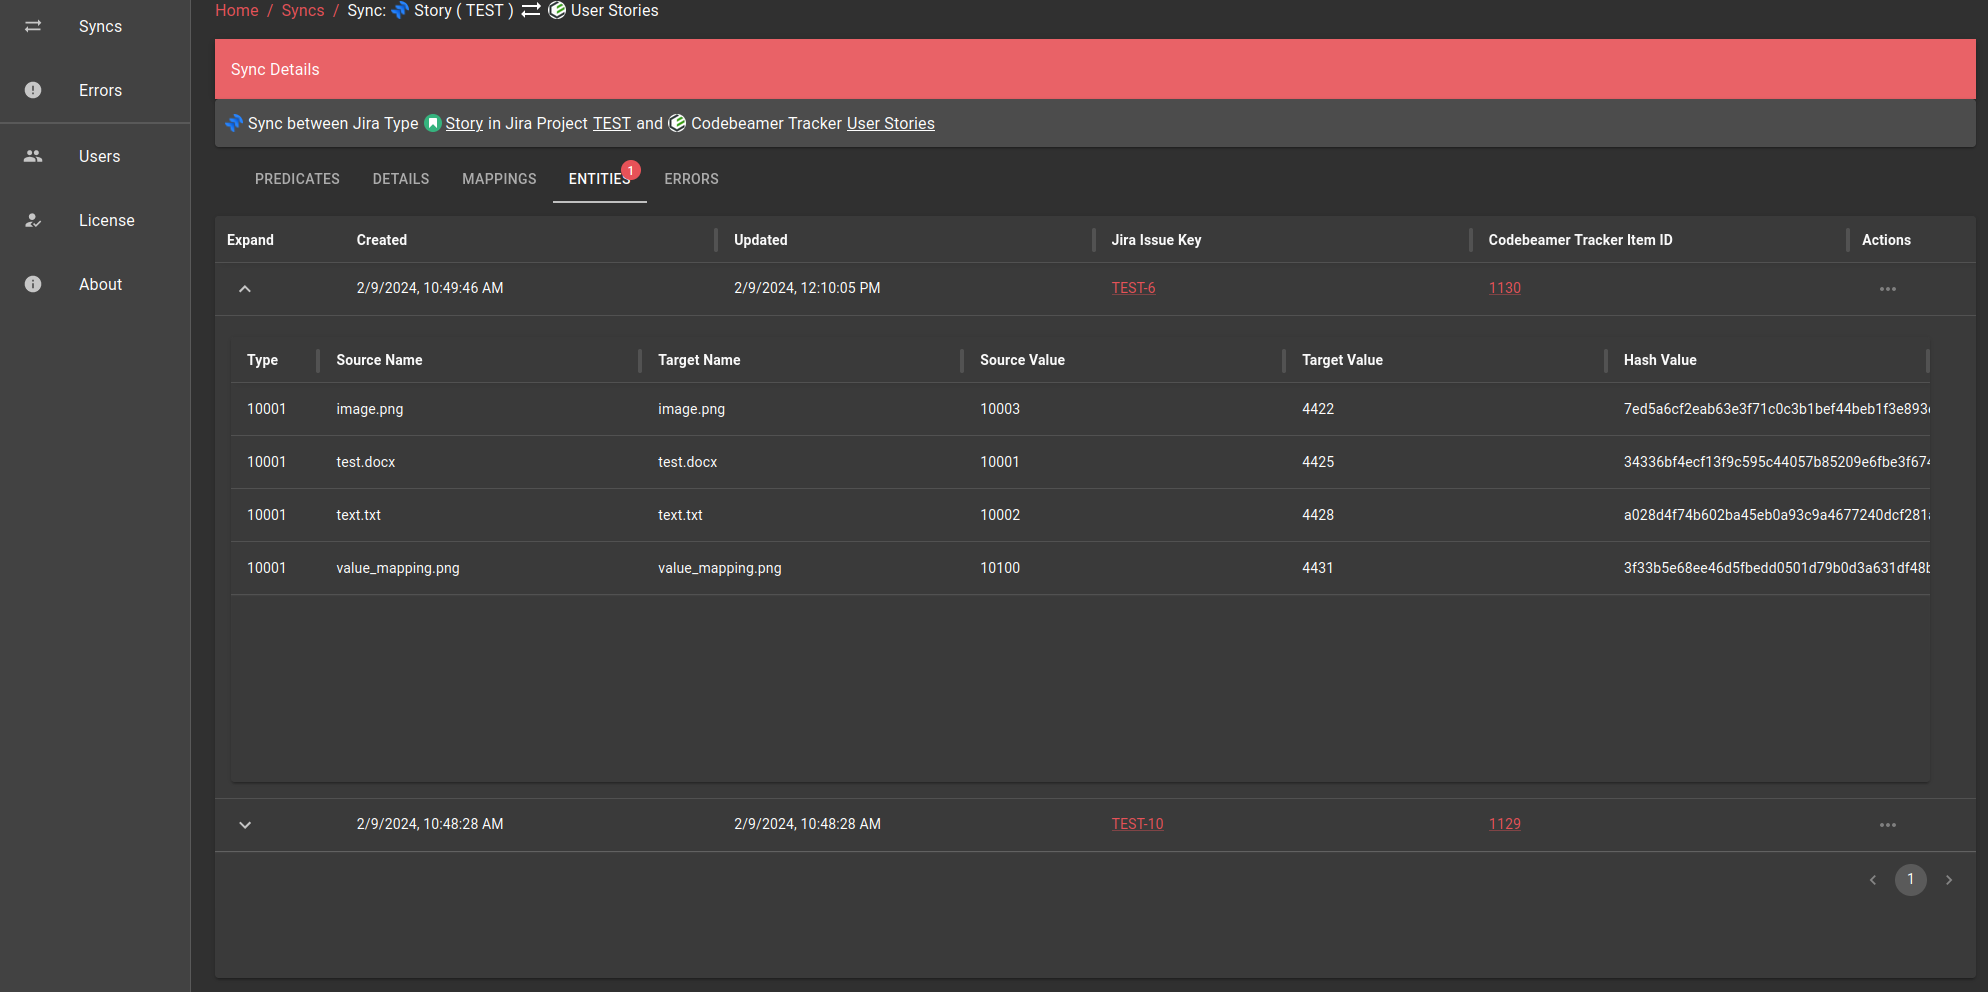The width and height of the screenshot is (1988, 992).
Task: Click the Users people icon in sidebar
Action: 33,156
